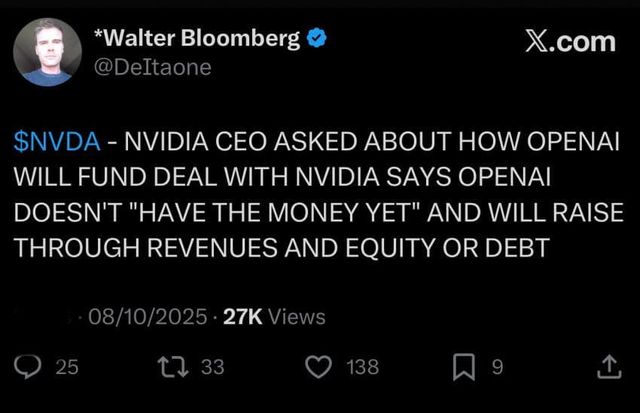
Task: Click the quoted phrase "HAVE THE MONEY YET"
Action: [x=254, y=213]
